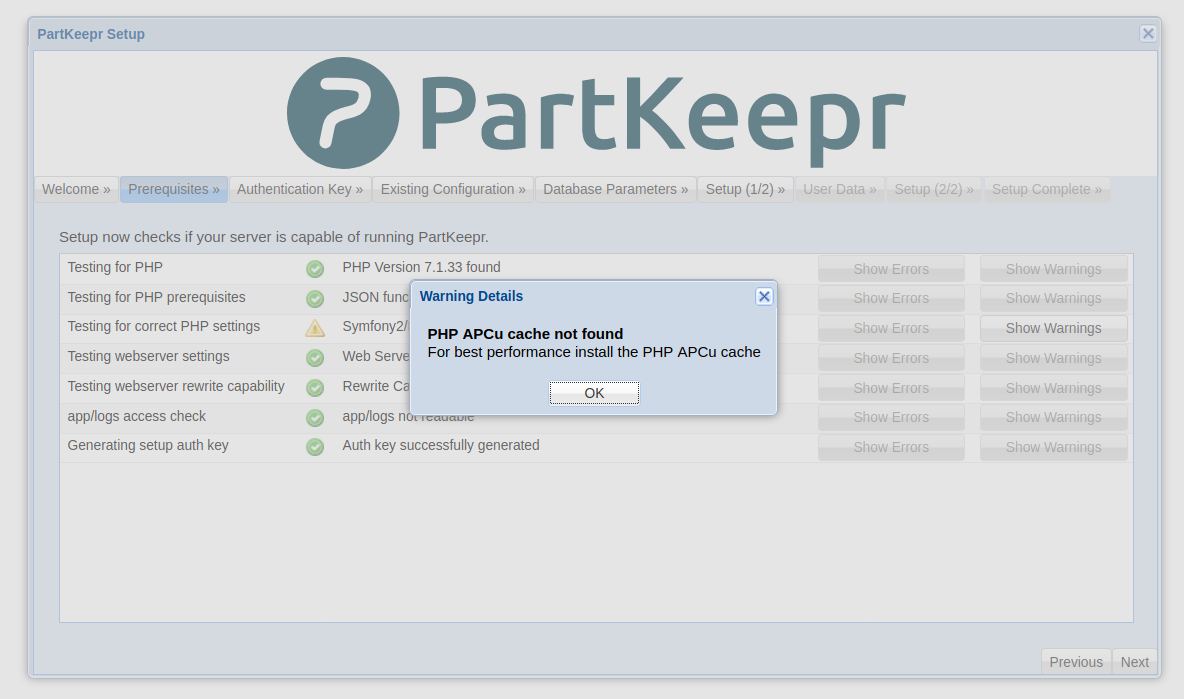Select 'Testing for PHP prerequisites' label
1184x699 pixels.
(x=156, y=297)
